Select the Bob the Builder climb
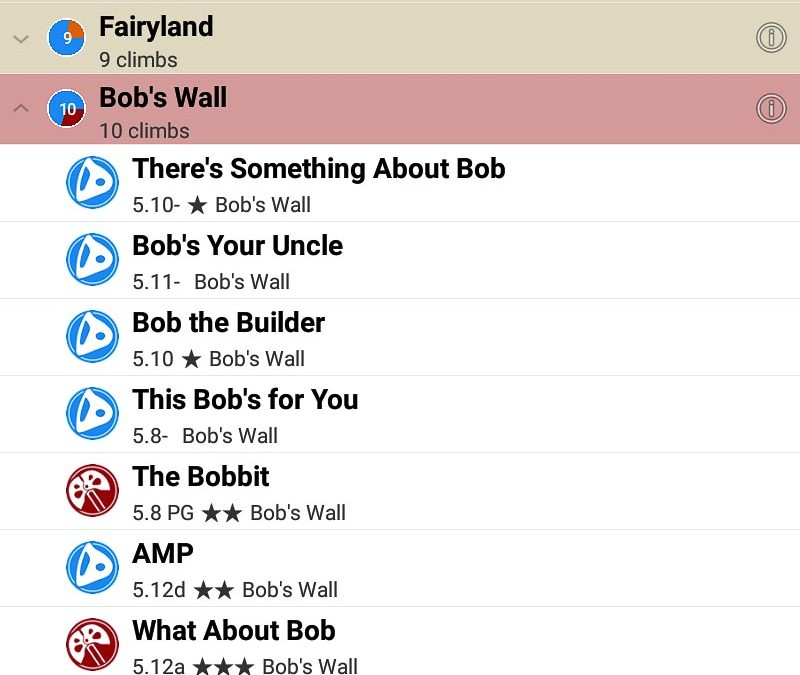 [x=229, y=323]
